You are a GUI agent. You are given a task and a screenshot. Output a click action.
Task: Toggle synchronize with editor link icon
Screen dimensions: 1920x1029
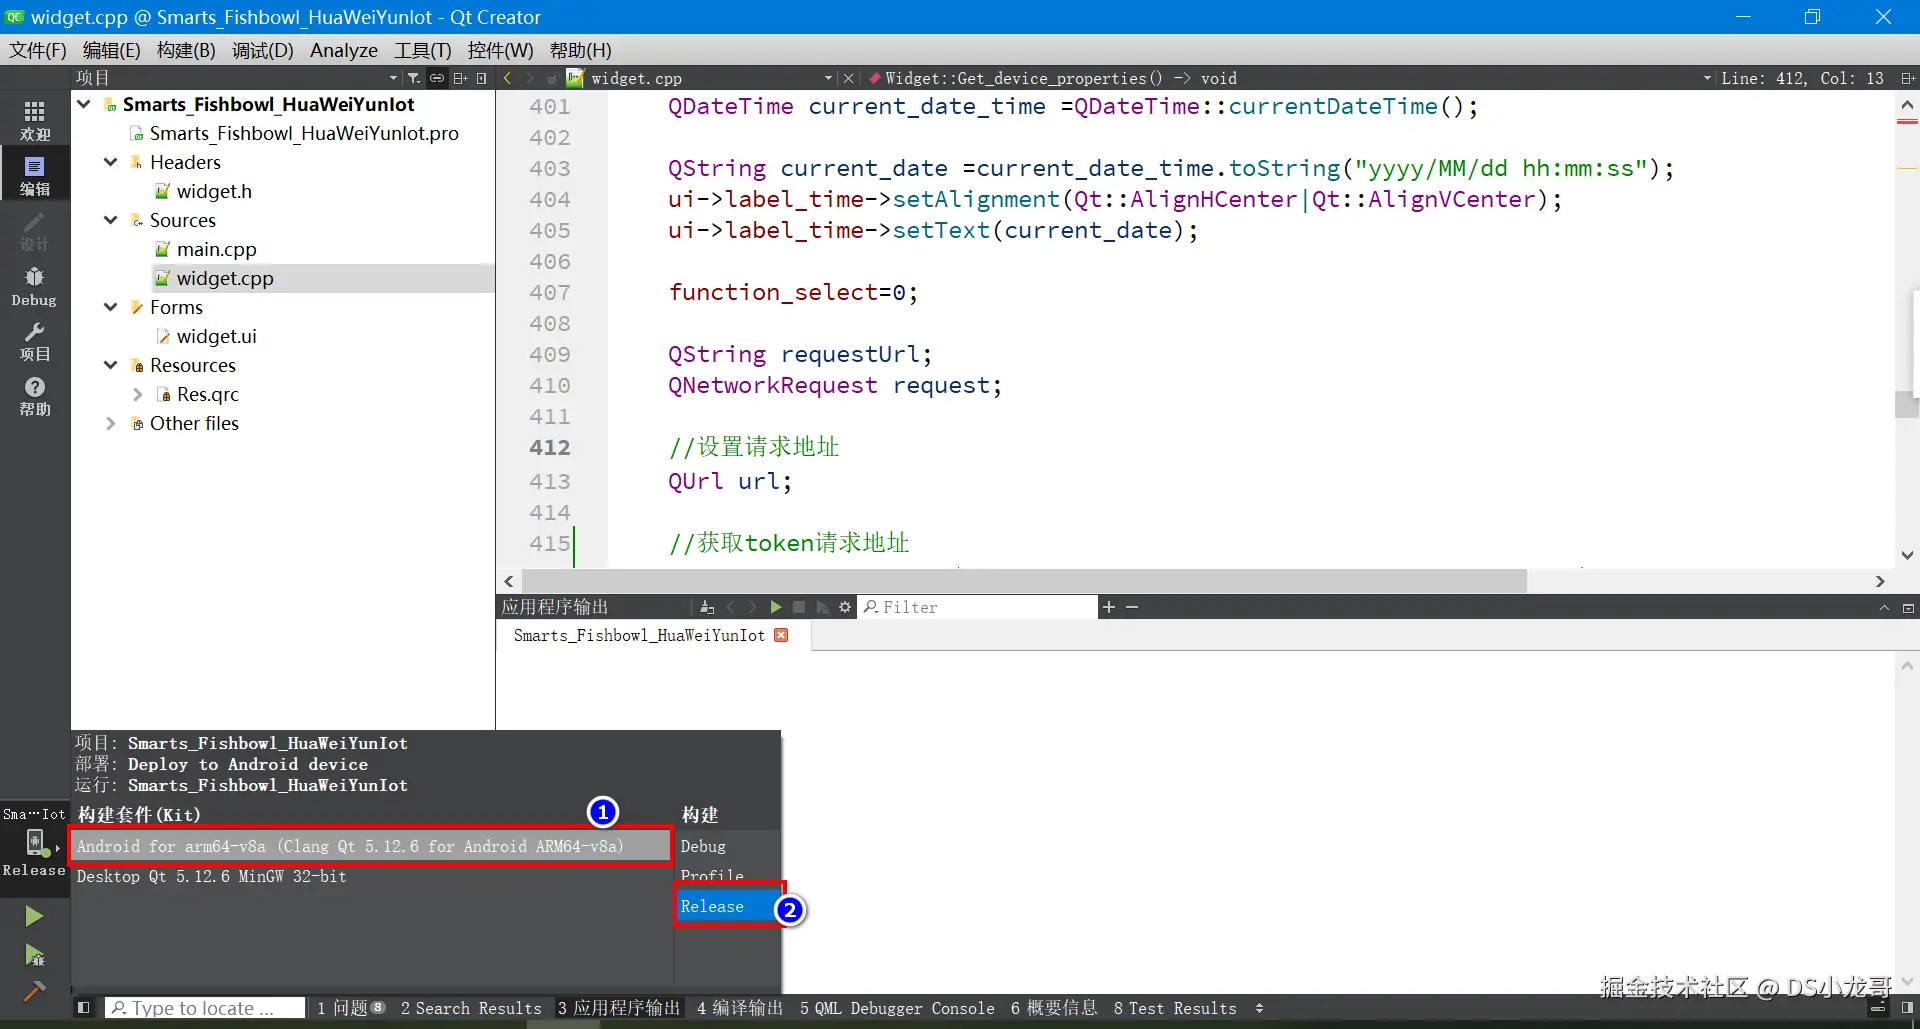(x=437, y=78)
